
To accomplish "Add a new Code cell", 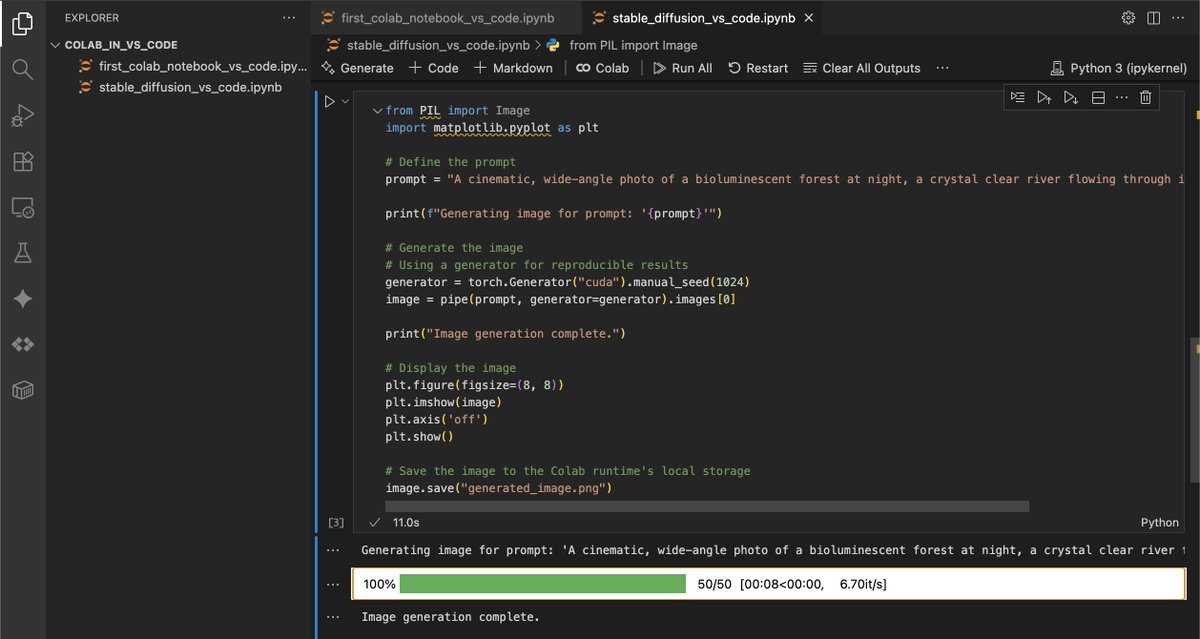I will point(434,68).
